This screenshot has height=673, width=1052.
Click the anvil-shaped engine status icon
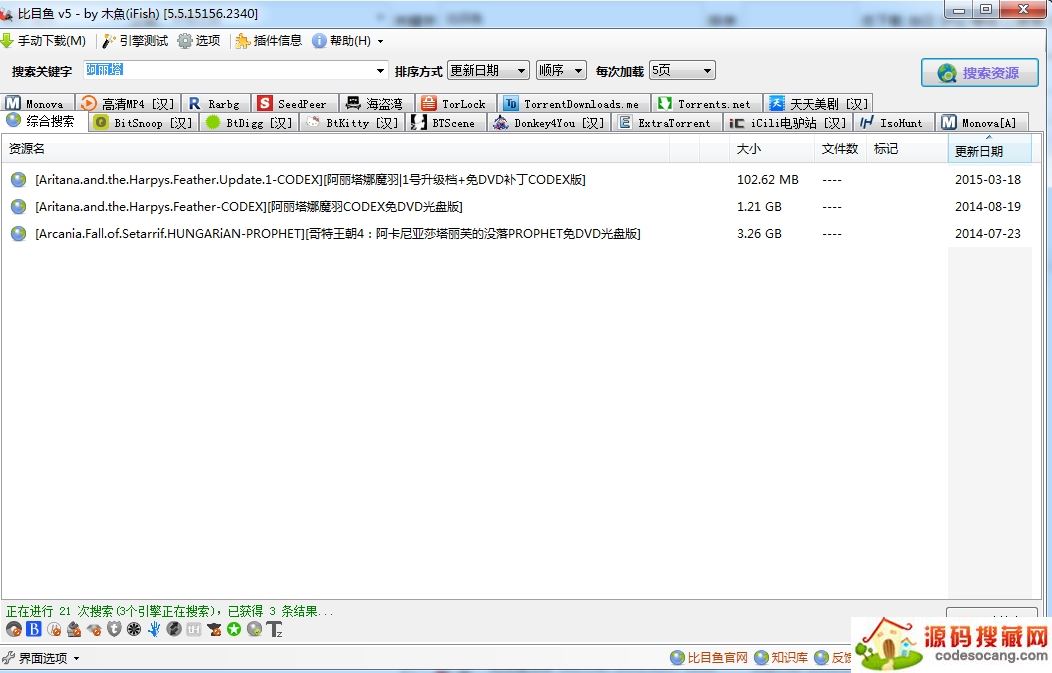(214, 629)
